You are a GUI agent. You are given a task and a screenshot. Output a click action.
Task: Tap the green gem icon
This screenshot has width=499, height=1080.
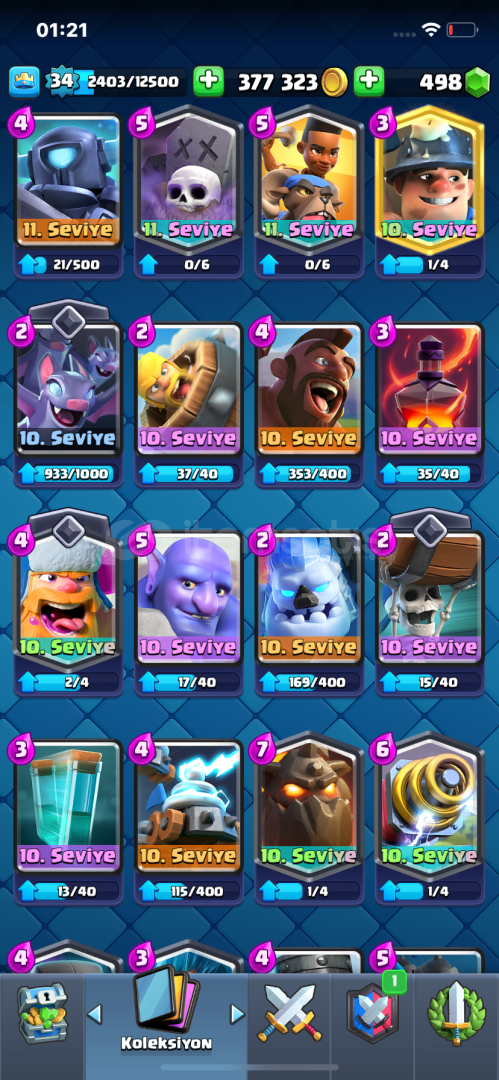(476, 83)
